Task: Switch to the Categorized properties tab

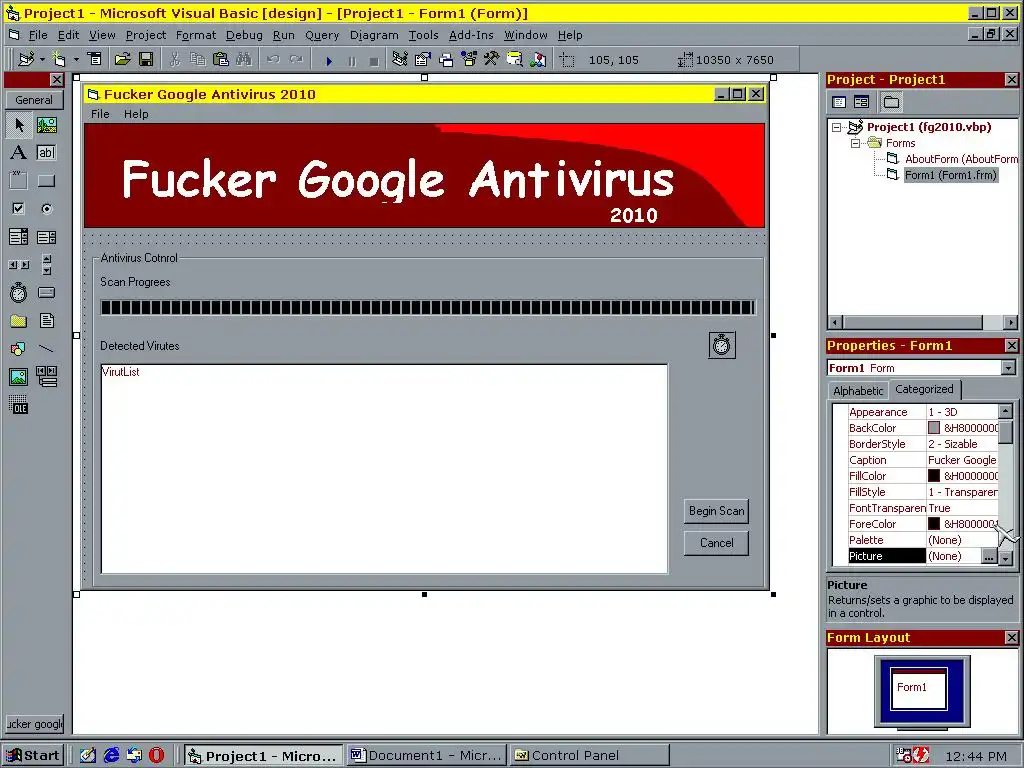Action: pyautogui.click(x=924, y=389)
